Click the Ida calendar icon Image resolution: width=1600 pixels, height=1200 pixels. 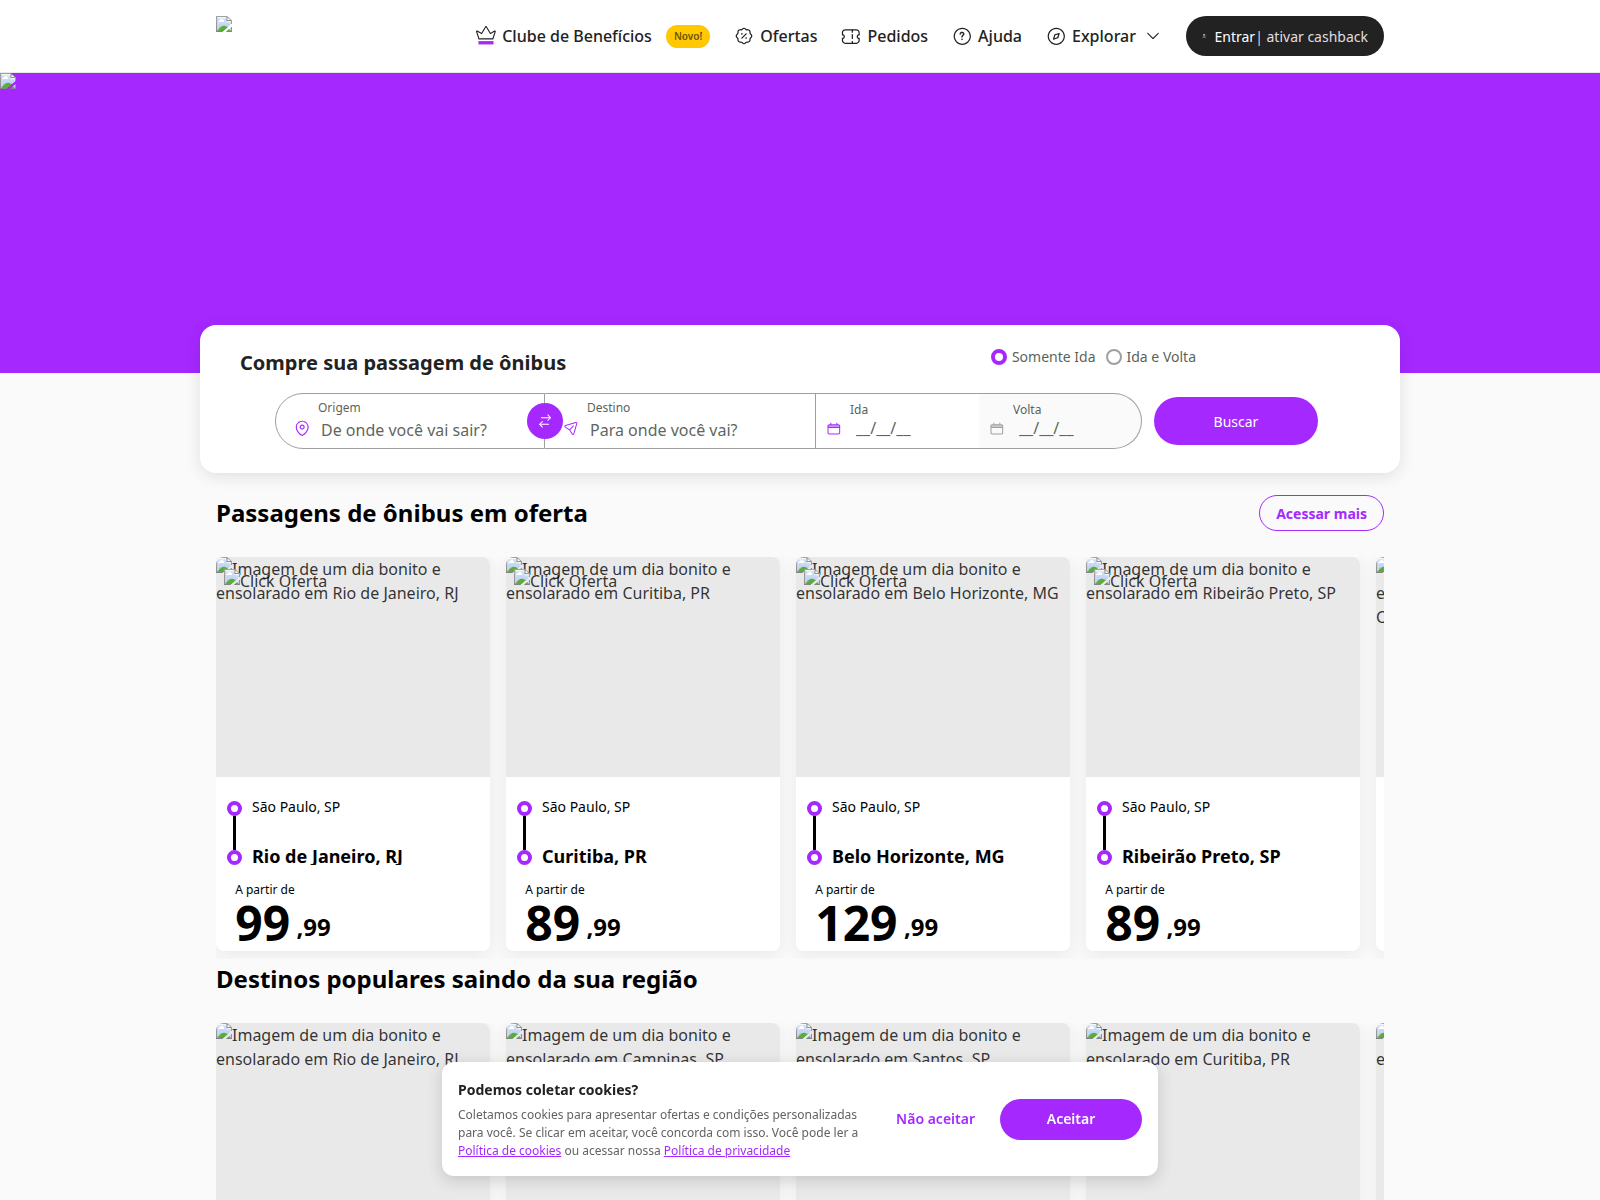pos(834,429)
